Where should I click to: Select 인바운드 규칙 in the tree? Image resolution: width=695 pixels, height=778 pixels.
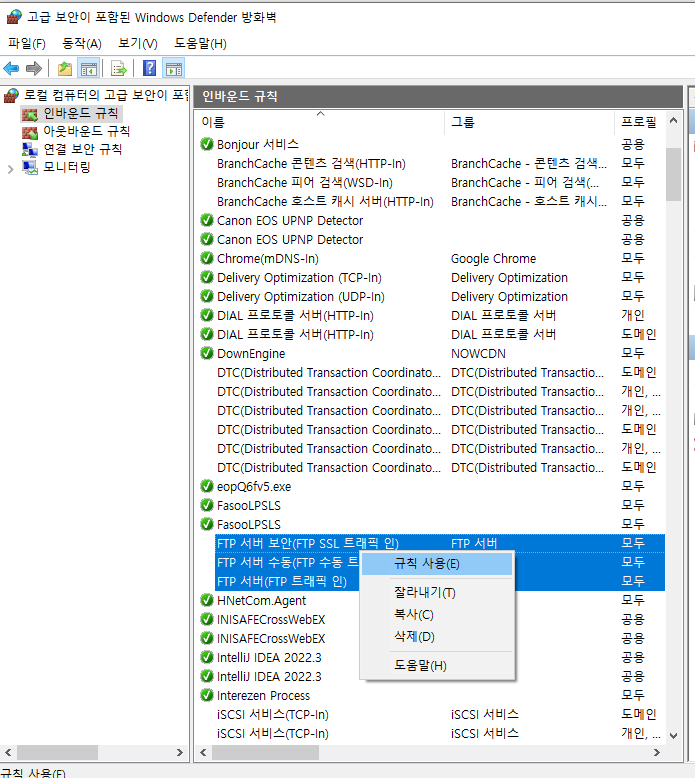81,114
